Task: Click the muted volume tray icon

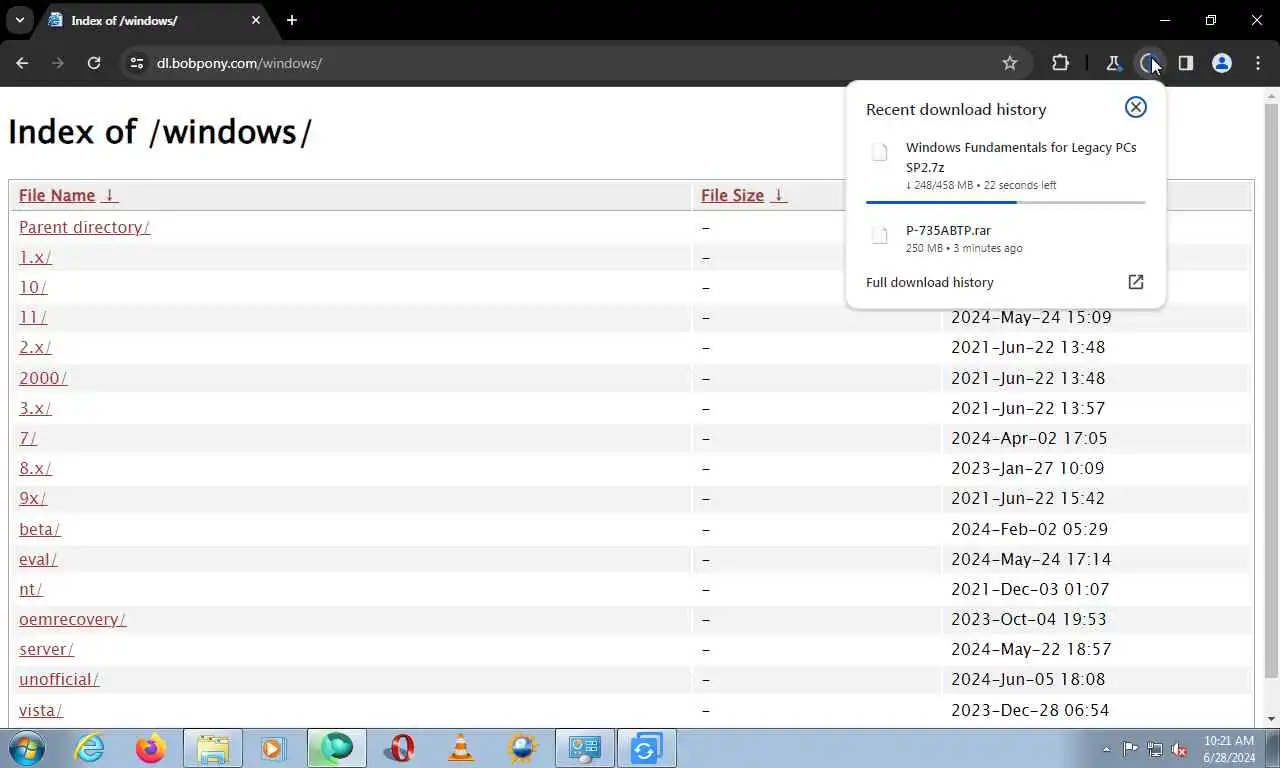Action: point(1180,749)
